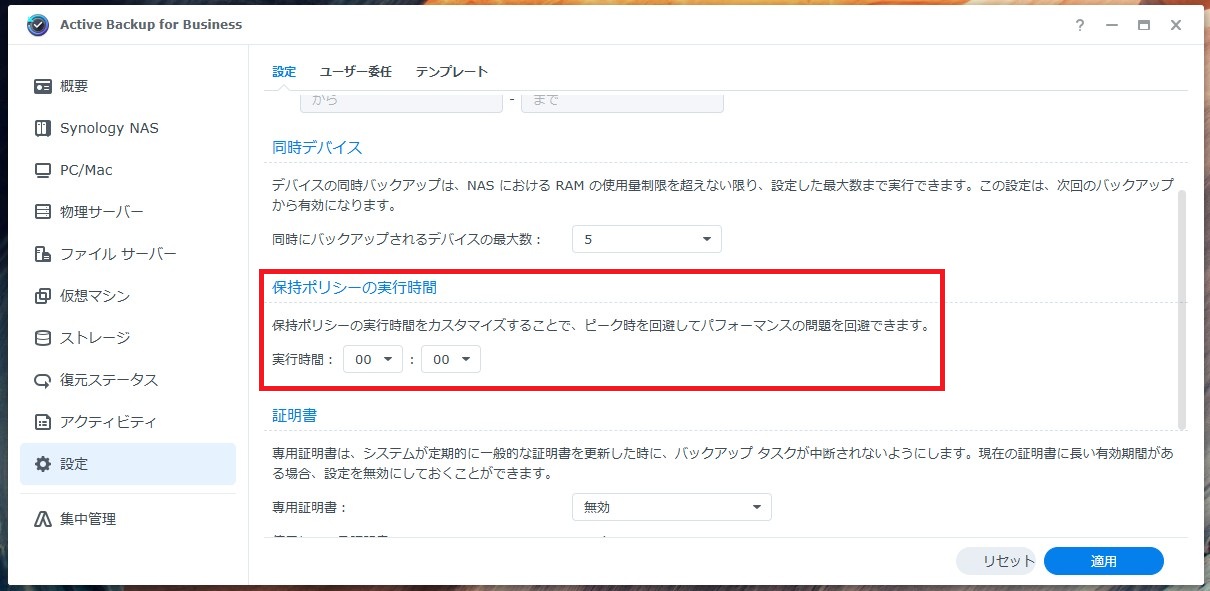Select 概要 text in the sidebar
1210x591 pixels.
pyautogui.click(x=74, y=86)
